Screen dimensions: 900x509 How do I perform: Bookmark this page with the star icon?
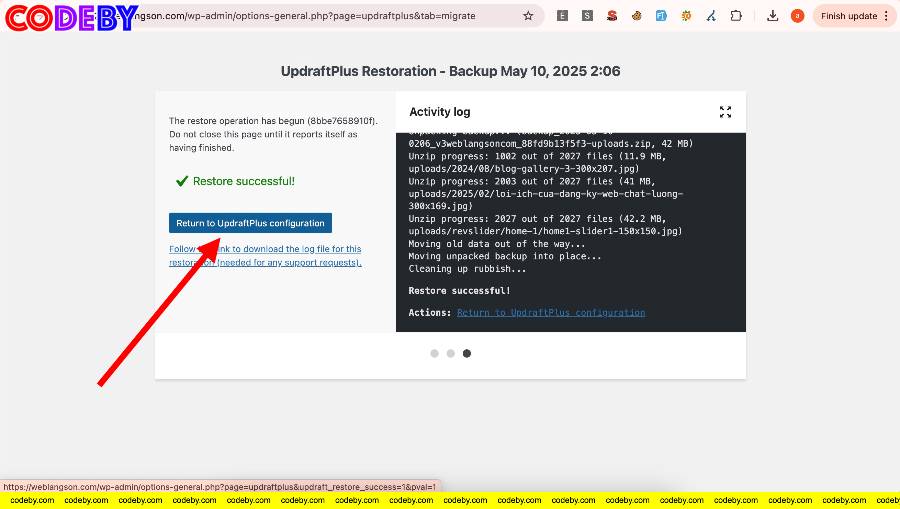pos(528,16)
